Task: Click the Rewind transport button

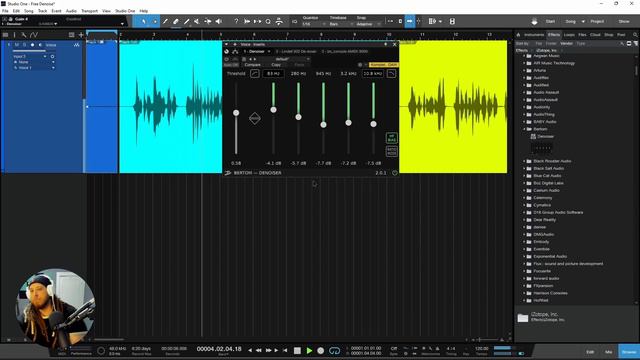Action: [x=259, y=351]
